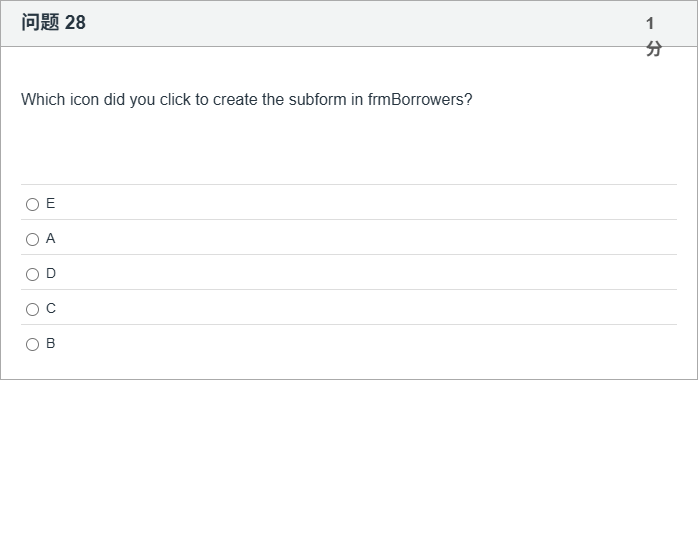Choose the radio button for answer D

pos(32,274)
